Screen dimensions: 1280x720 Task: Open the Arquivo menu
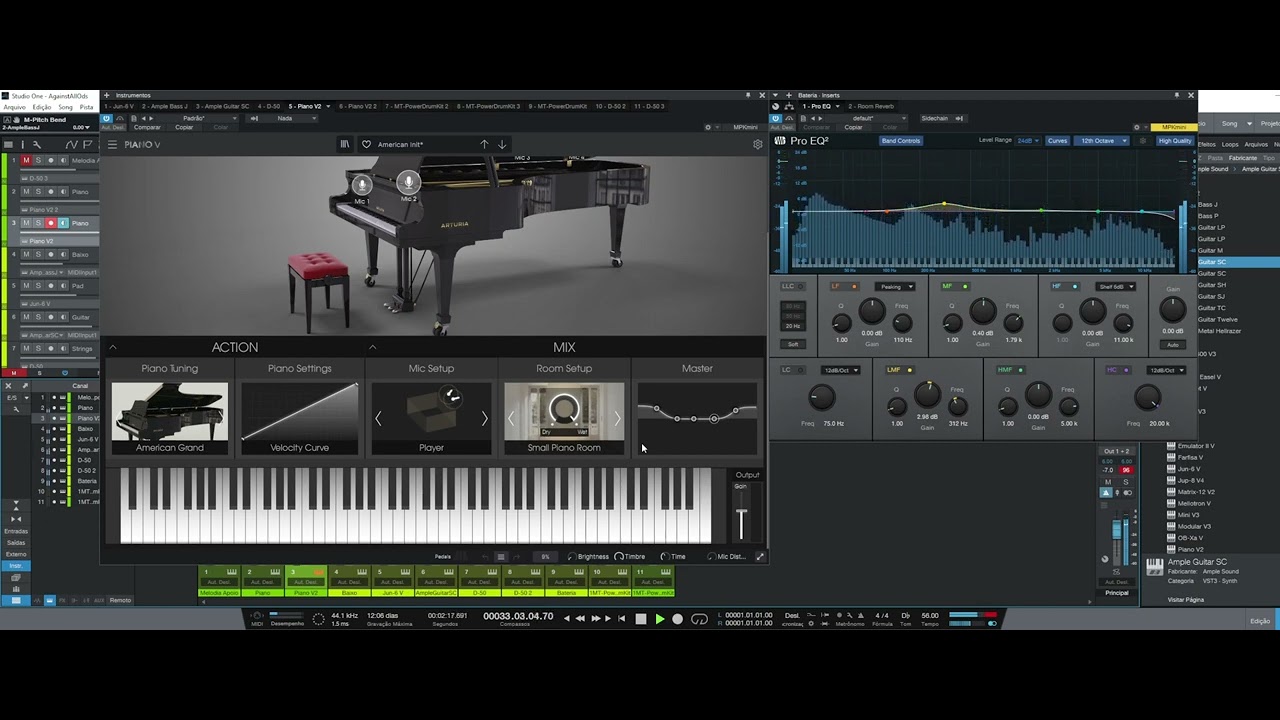15,107
